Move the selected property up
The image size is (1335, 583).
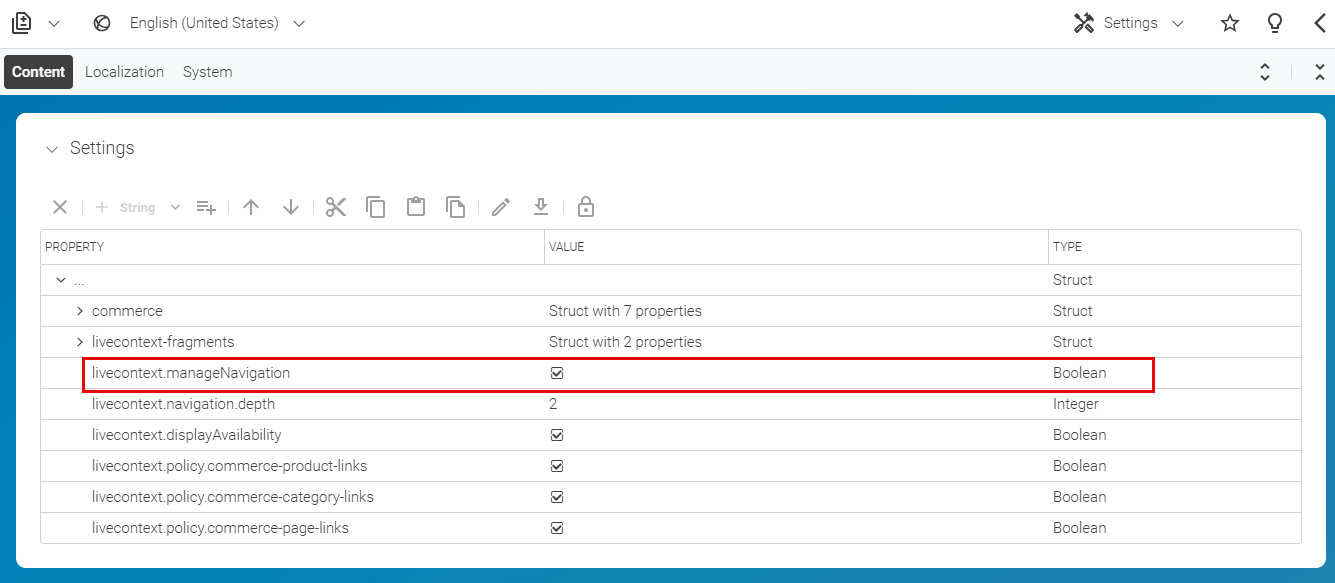click(x=251, y=206)
